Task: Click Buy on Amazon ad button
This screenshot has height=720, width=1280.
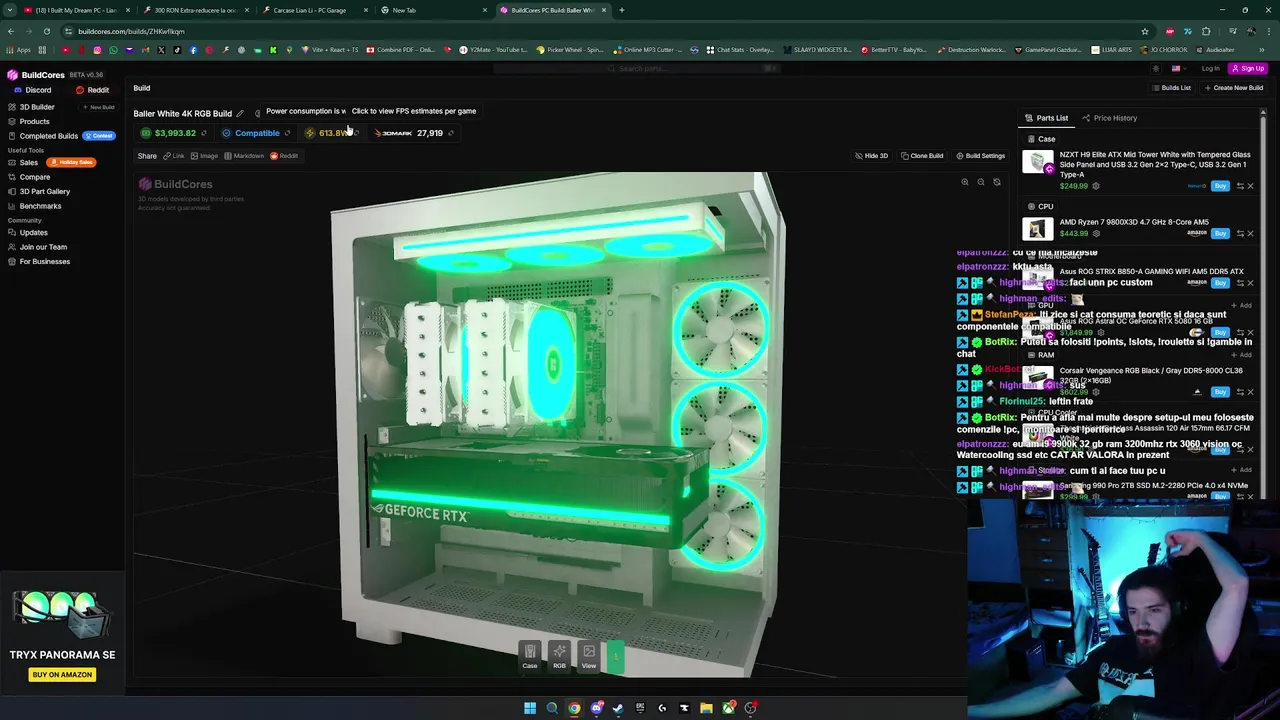Action: click(x=62, y=675)
